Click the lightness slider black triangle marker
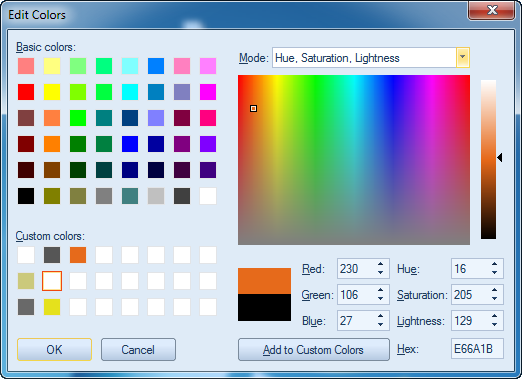The image size is (522, 379). tap(500, 157)
